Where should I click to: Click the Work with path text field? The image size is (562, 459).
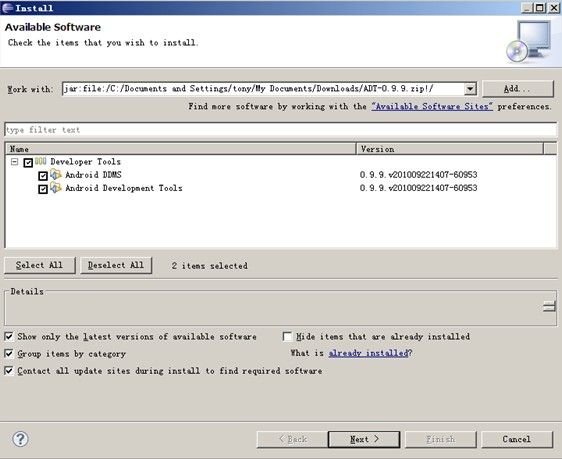click(x=263, y=89)
